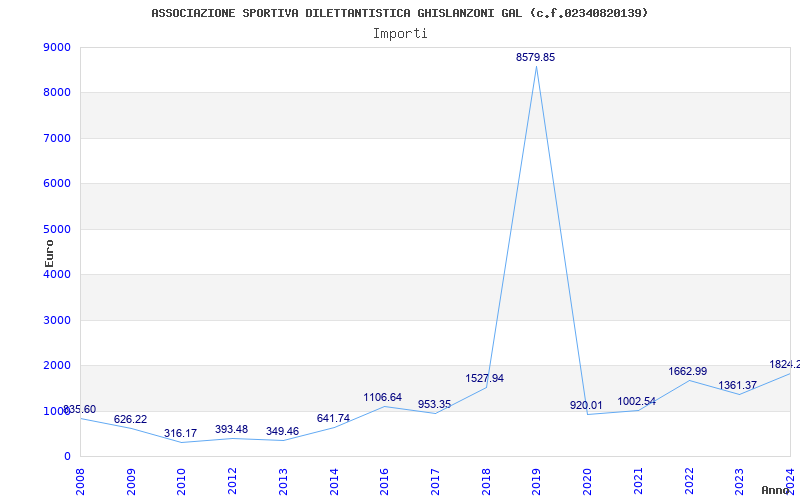Click the 953.35 data label
Screen dimensions: 800x500
click(x=434, y=404)
